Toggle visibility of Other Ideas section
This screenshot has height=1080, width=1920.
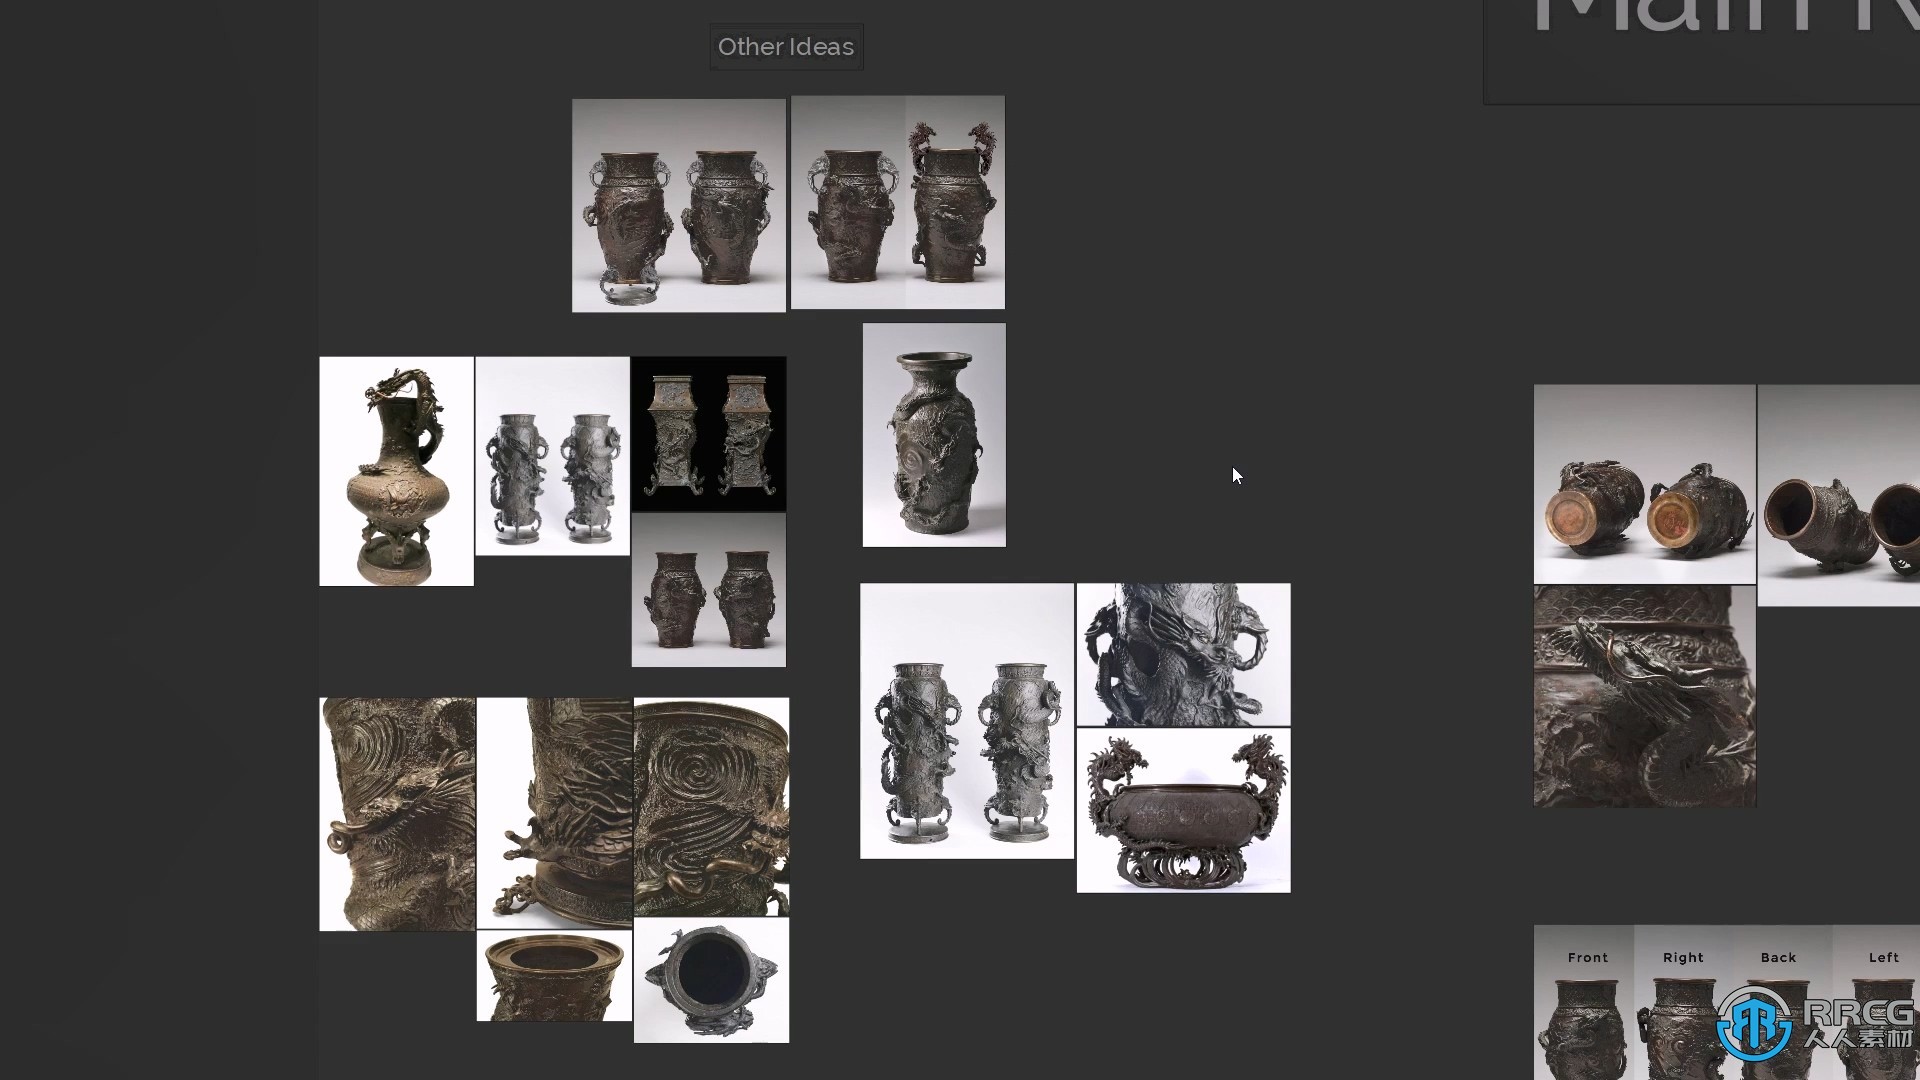(x=786, y=45)
